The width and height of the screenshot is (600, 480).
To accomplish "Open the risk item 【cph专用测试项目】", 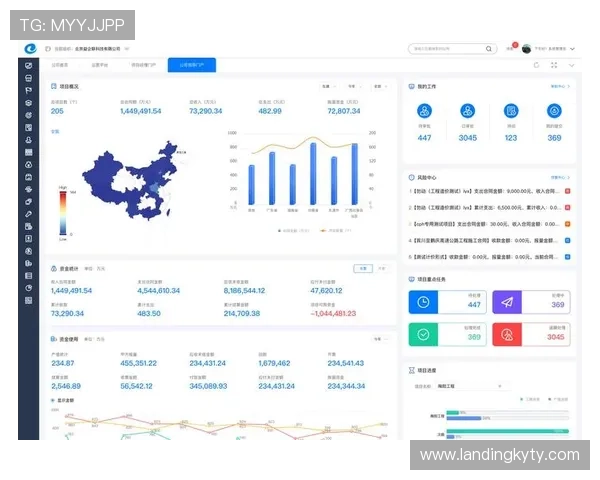I will tap(484, 224).
